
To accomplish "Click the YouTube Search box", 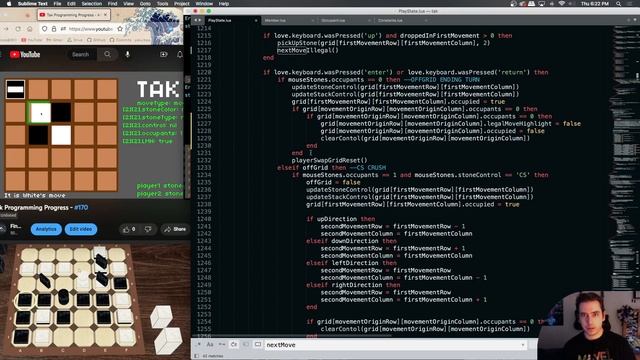I will pyautogui.click(x=82, y=54).
